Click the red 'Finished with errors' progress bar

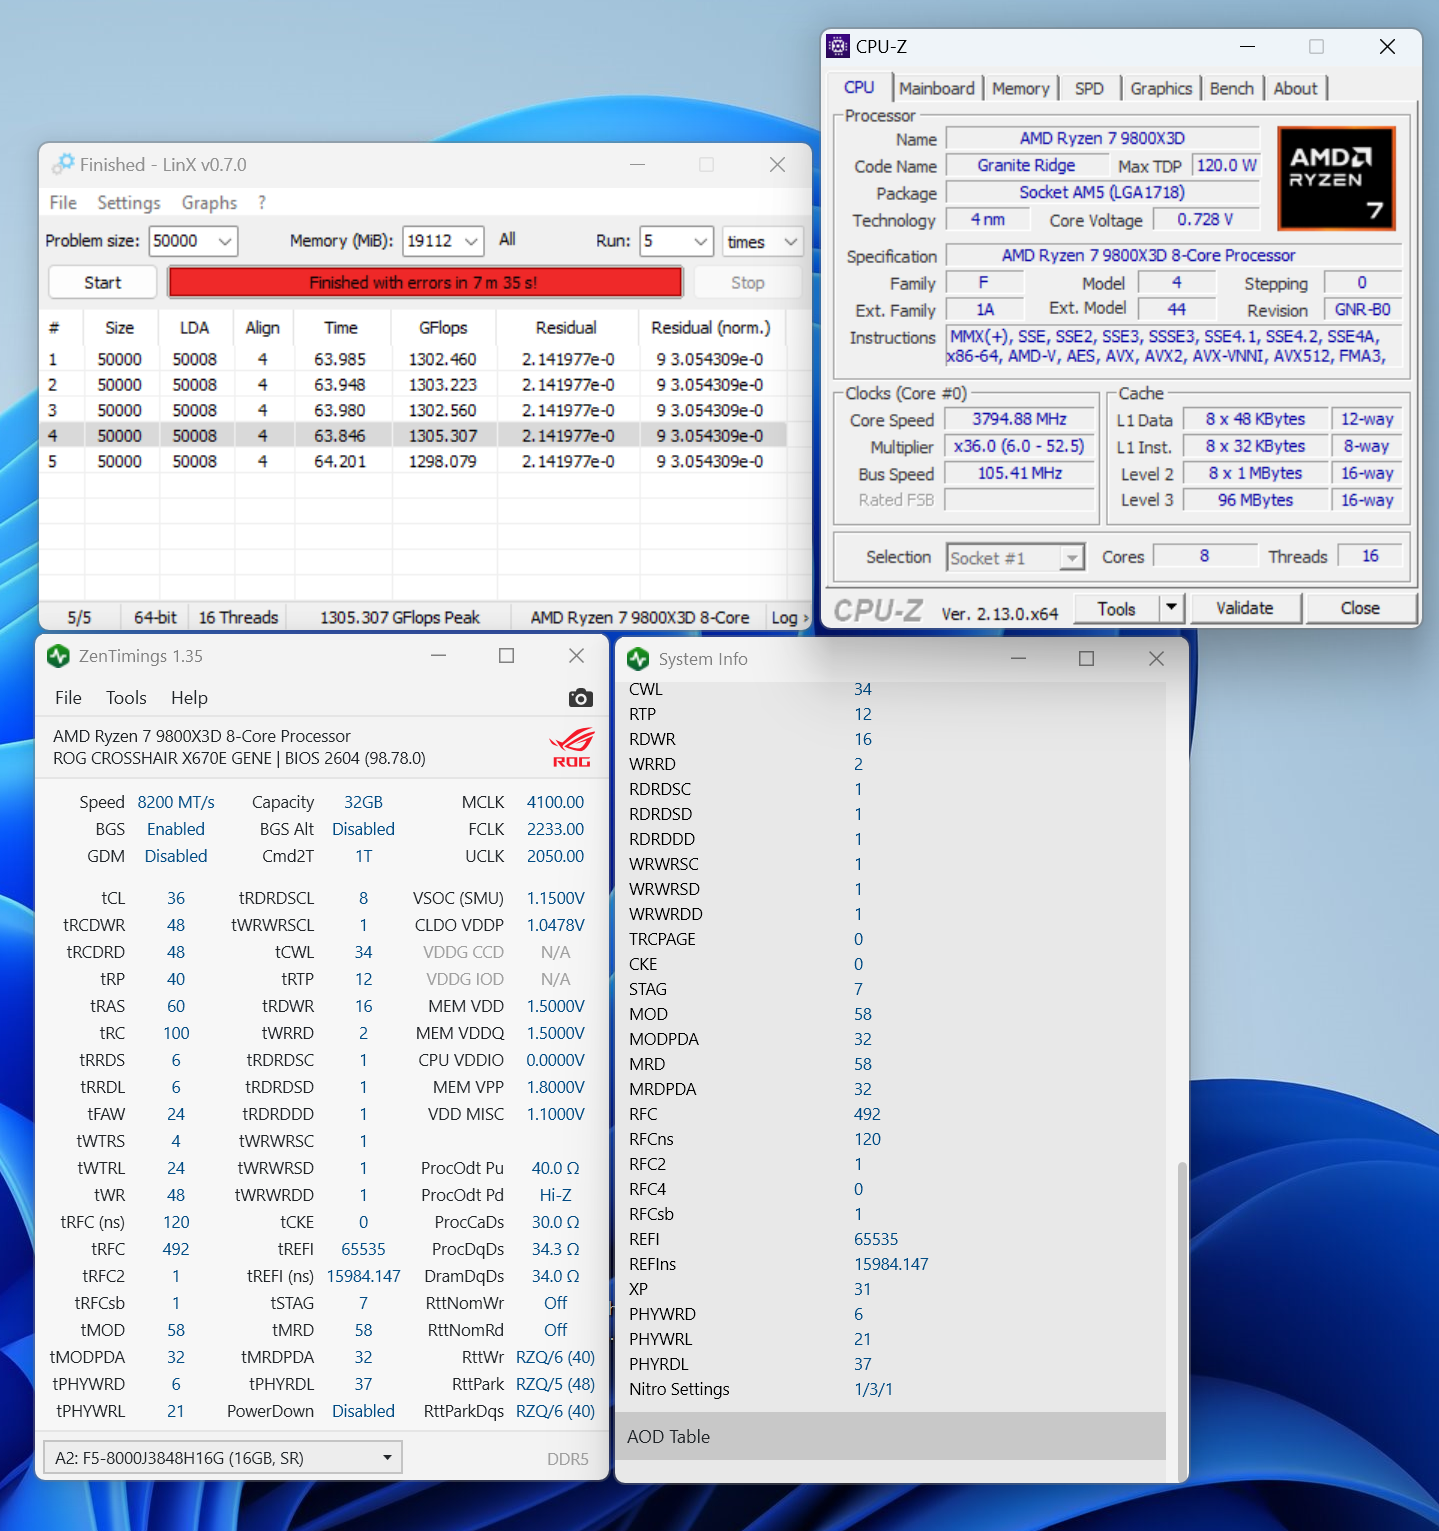click(425, 283)
